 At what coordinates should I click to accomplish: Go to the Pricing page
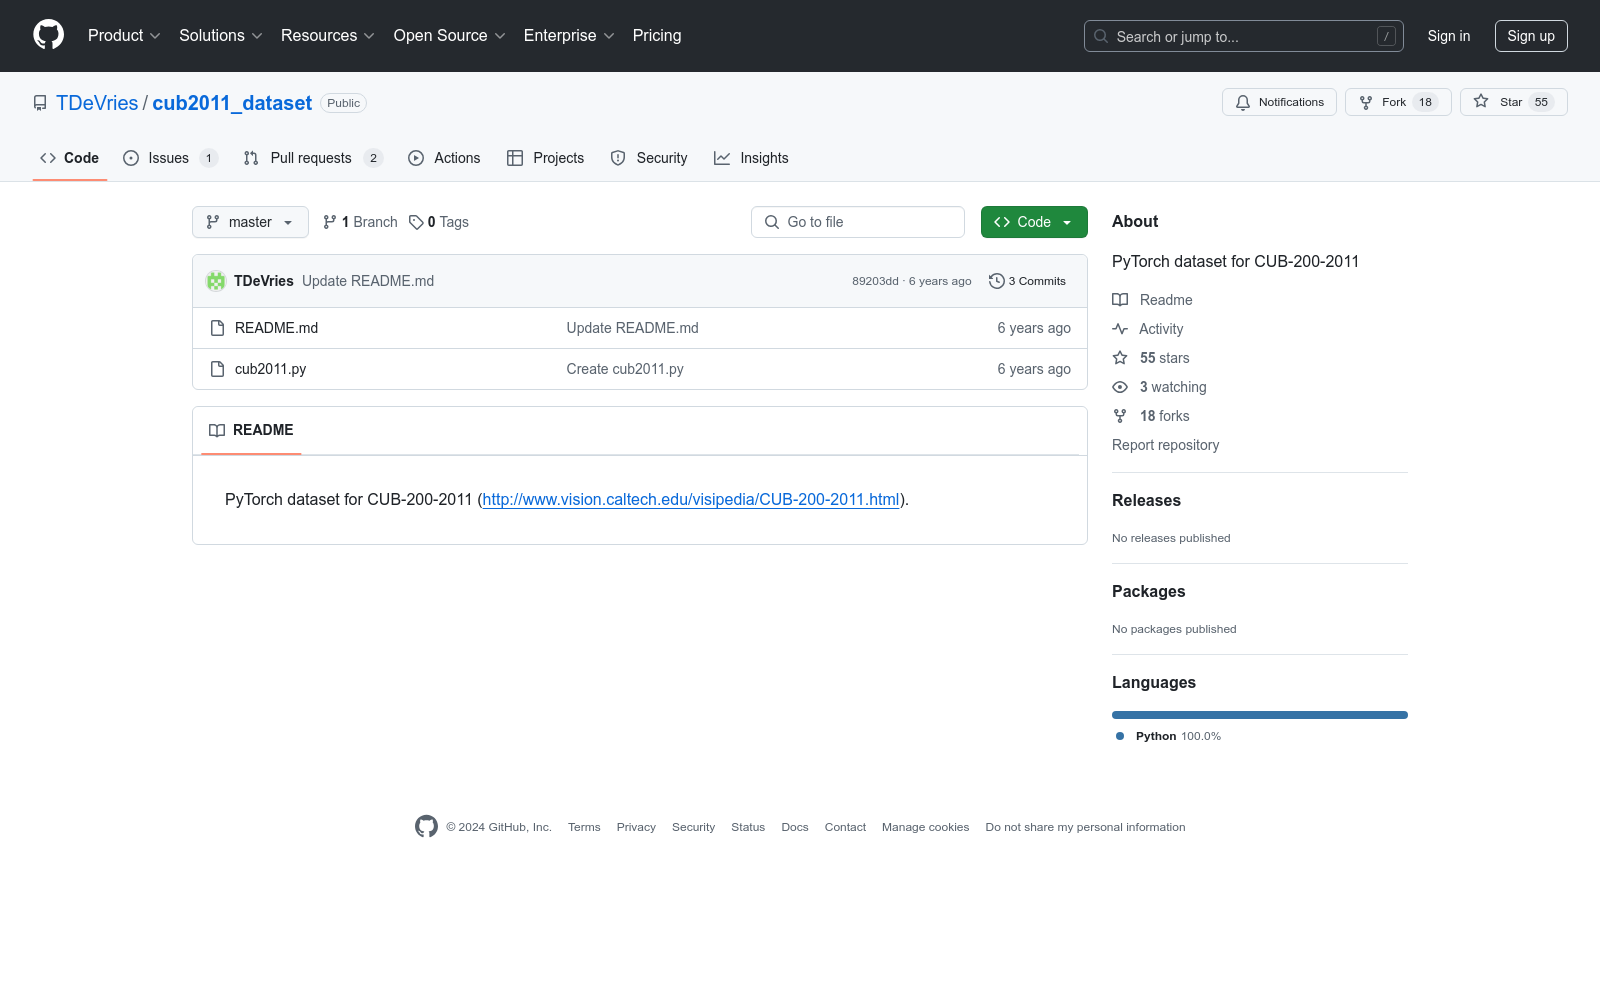[657, 36]
